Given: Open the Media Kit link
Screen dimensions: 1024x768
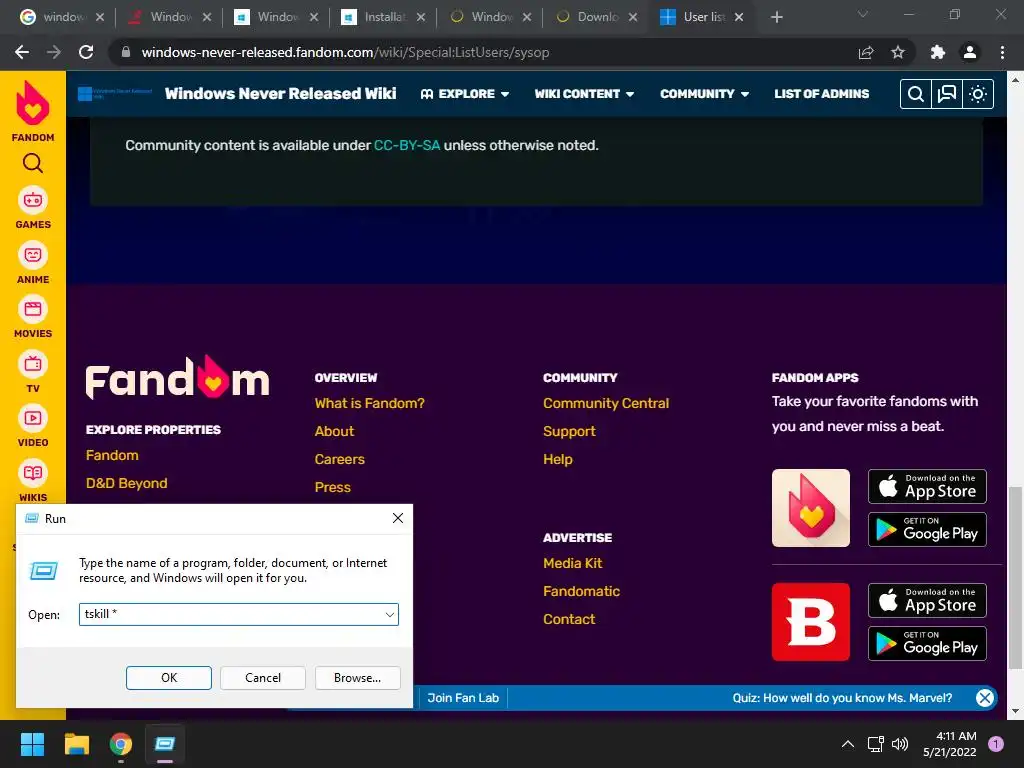Looking at the screenshot, I should tap(573, 563).
